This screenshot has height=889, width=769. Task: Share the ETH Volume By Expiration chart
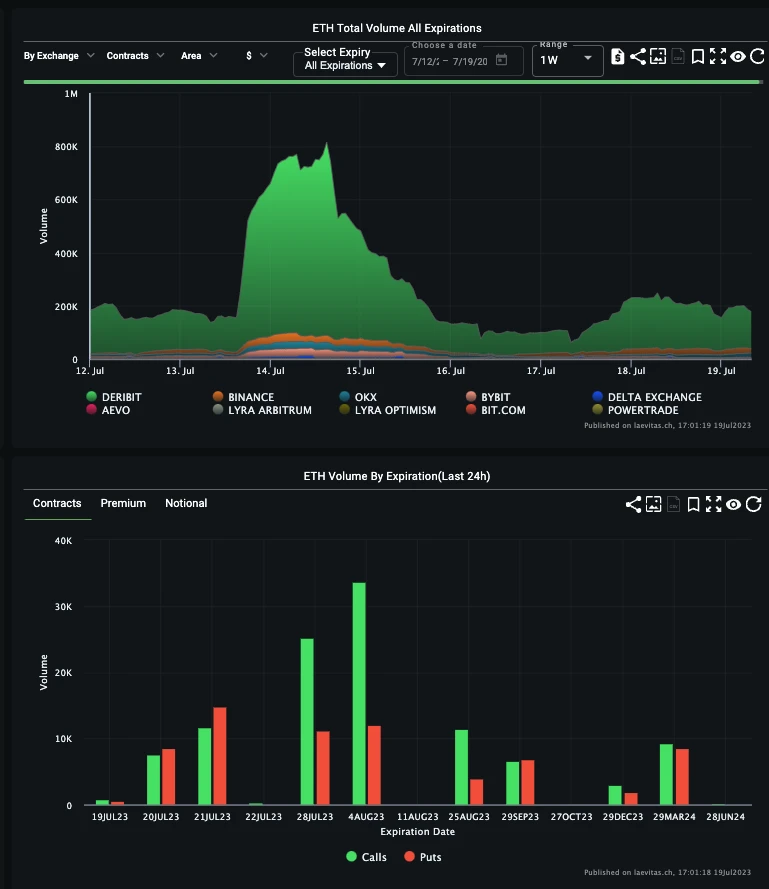[x=633, y=505]
